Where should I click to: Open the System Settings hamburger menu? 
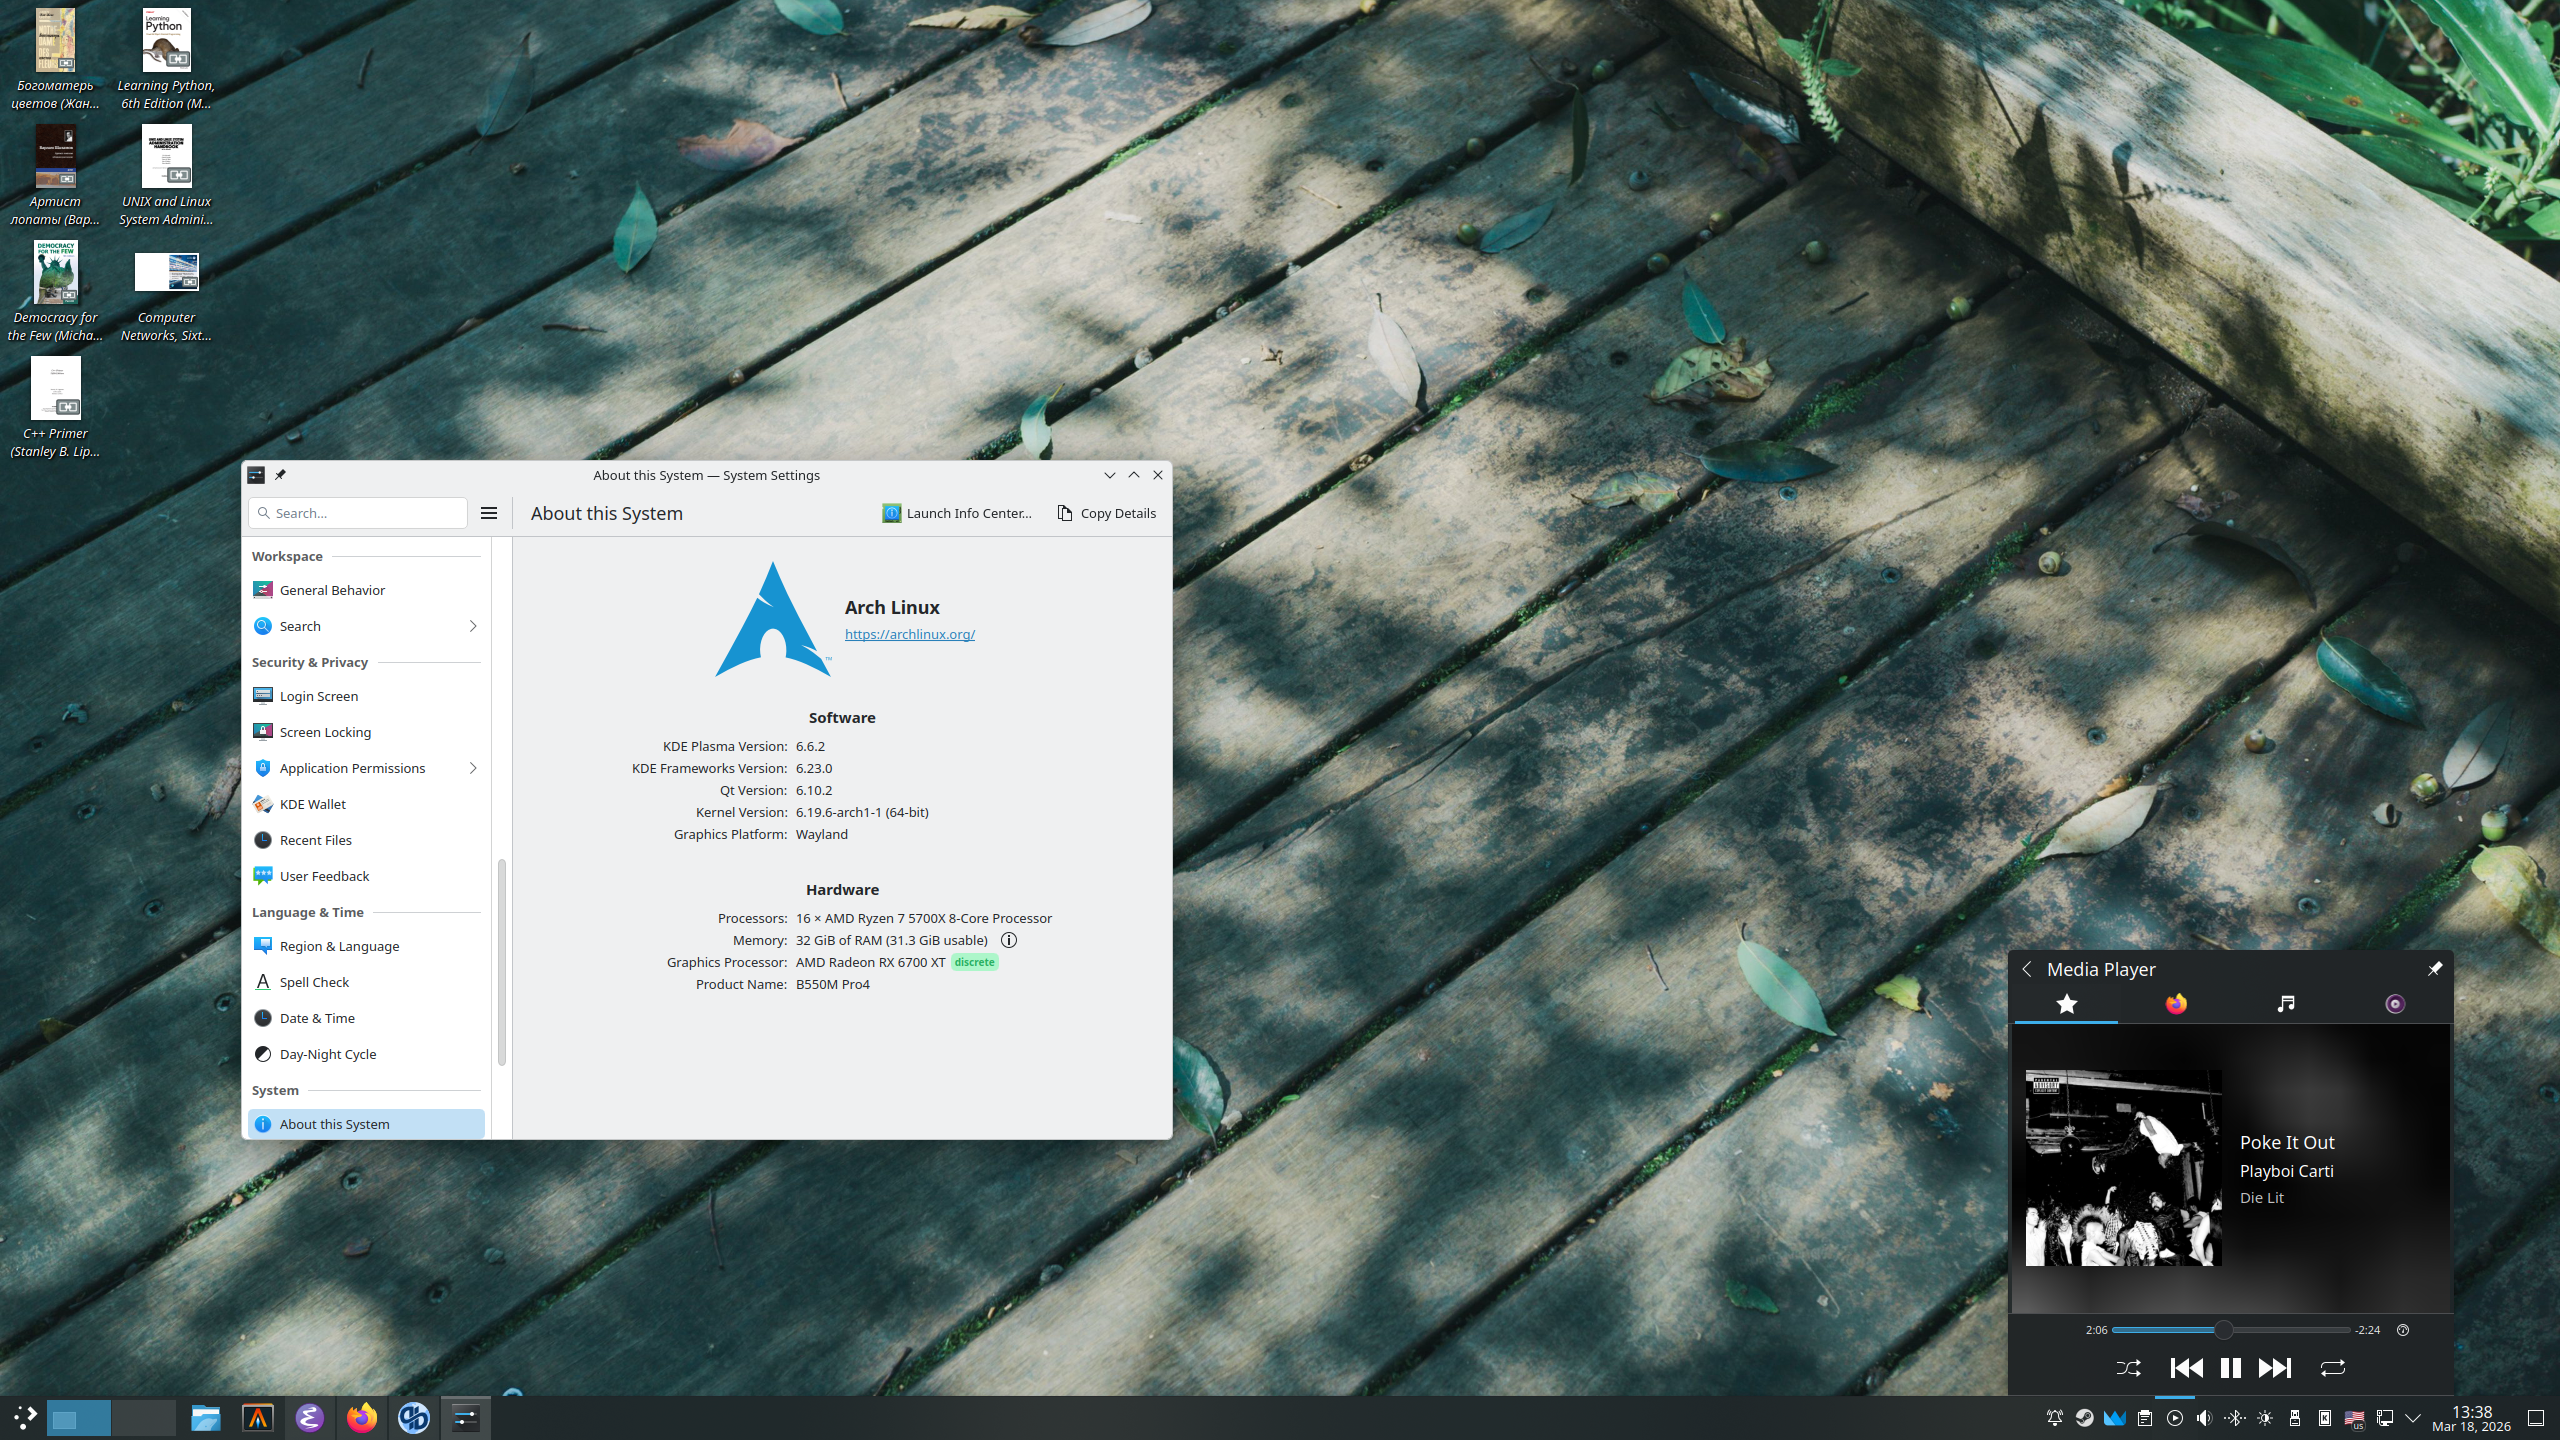coord(489,513)
